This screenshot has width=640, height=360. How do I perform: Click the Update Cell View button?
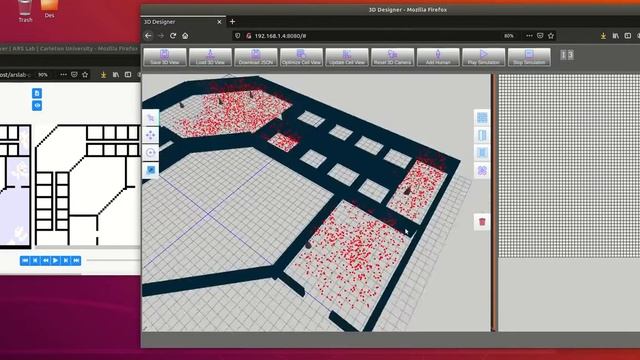[347, 57]
